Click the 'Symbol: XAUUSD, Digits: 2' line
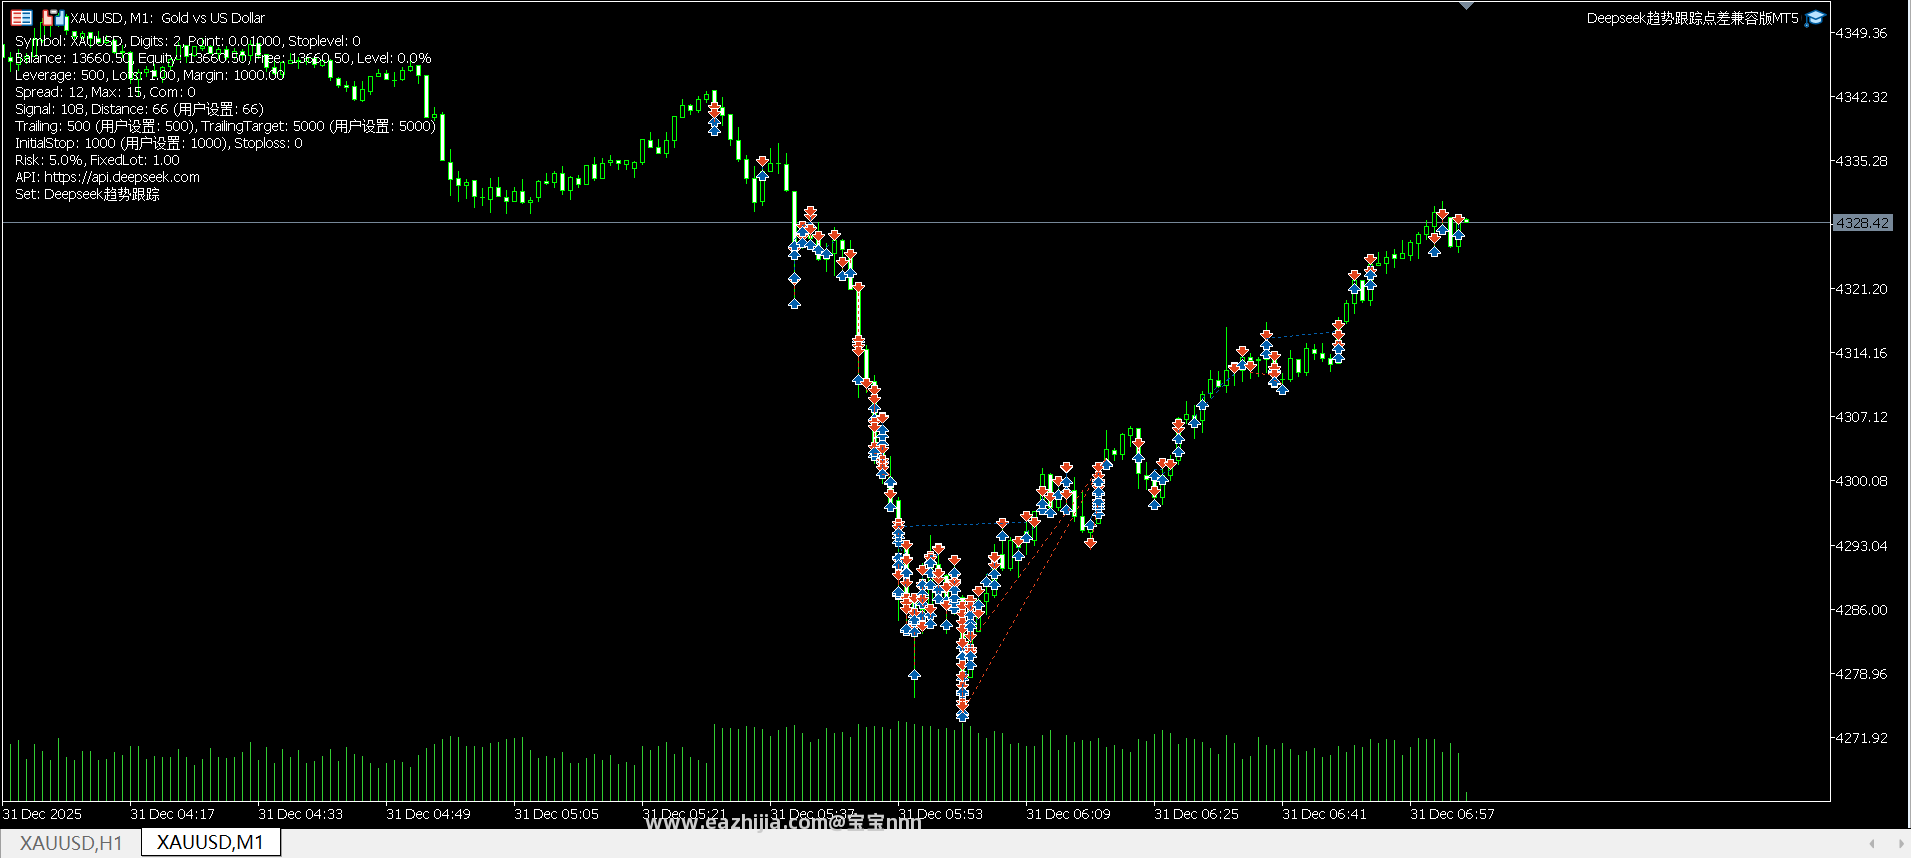This screenshot has height=858, width=1911. tap(187, 41)
